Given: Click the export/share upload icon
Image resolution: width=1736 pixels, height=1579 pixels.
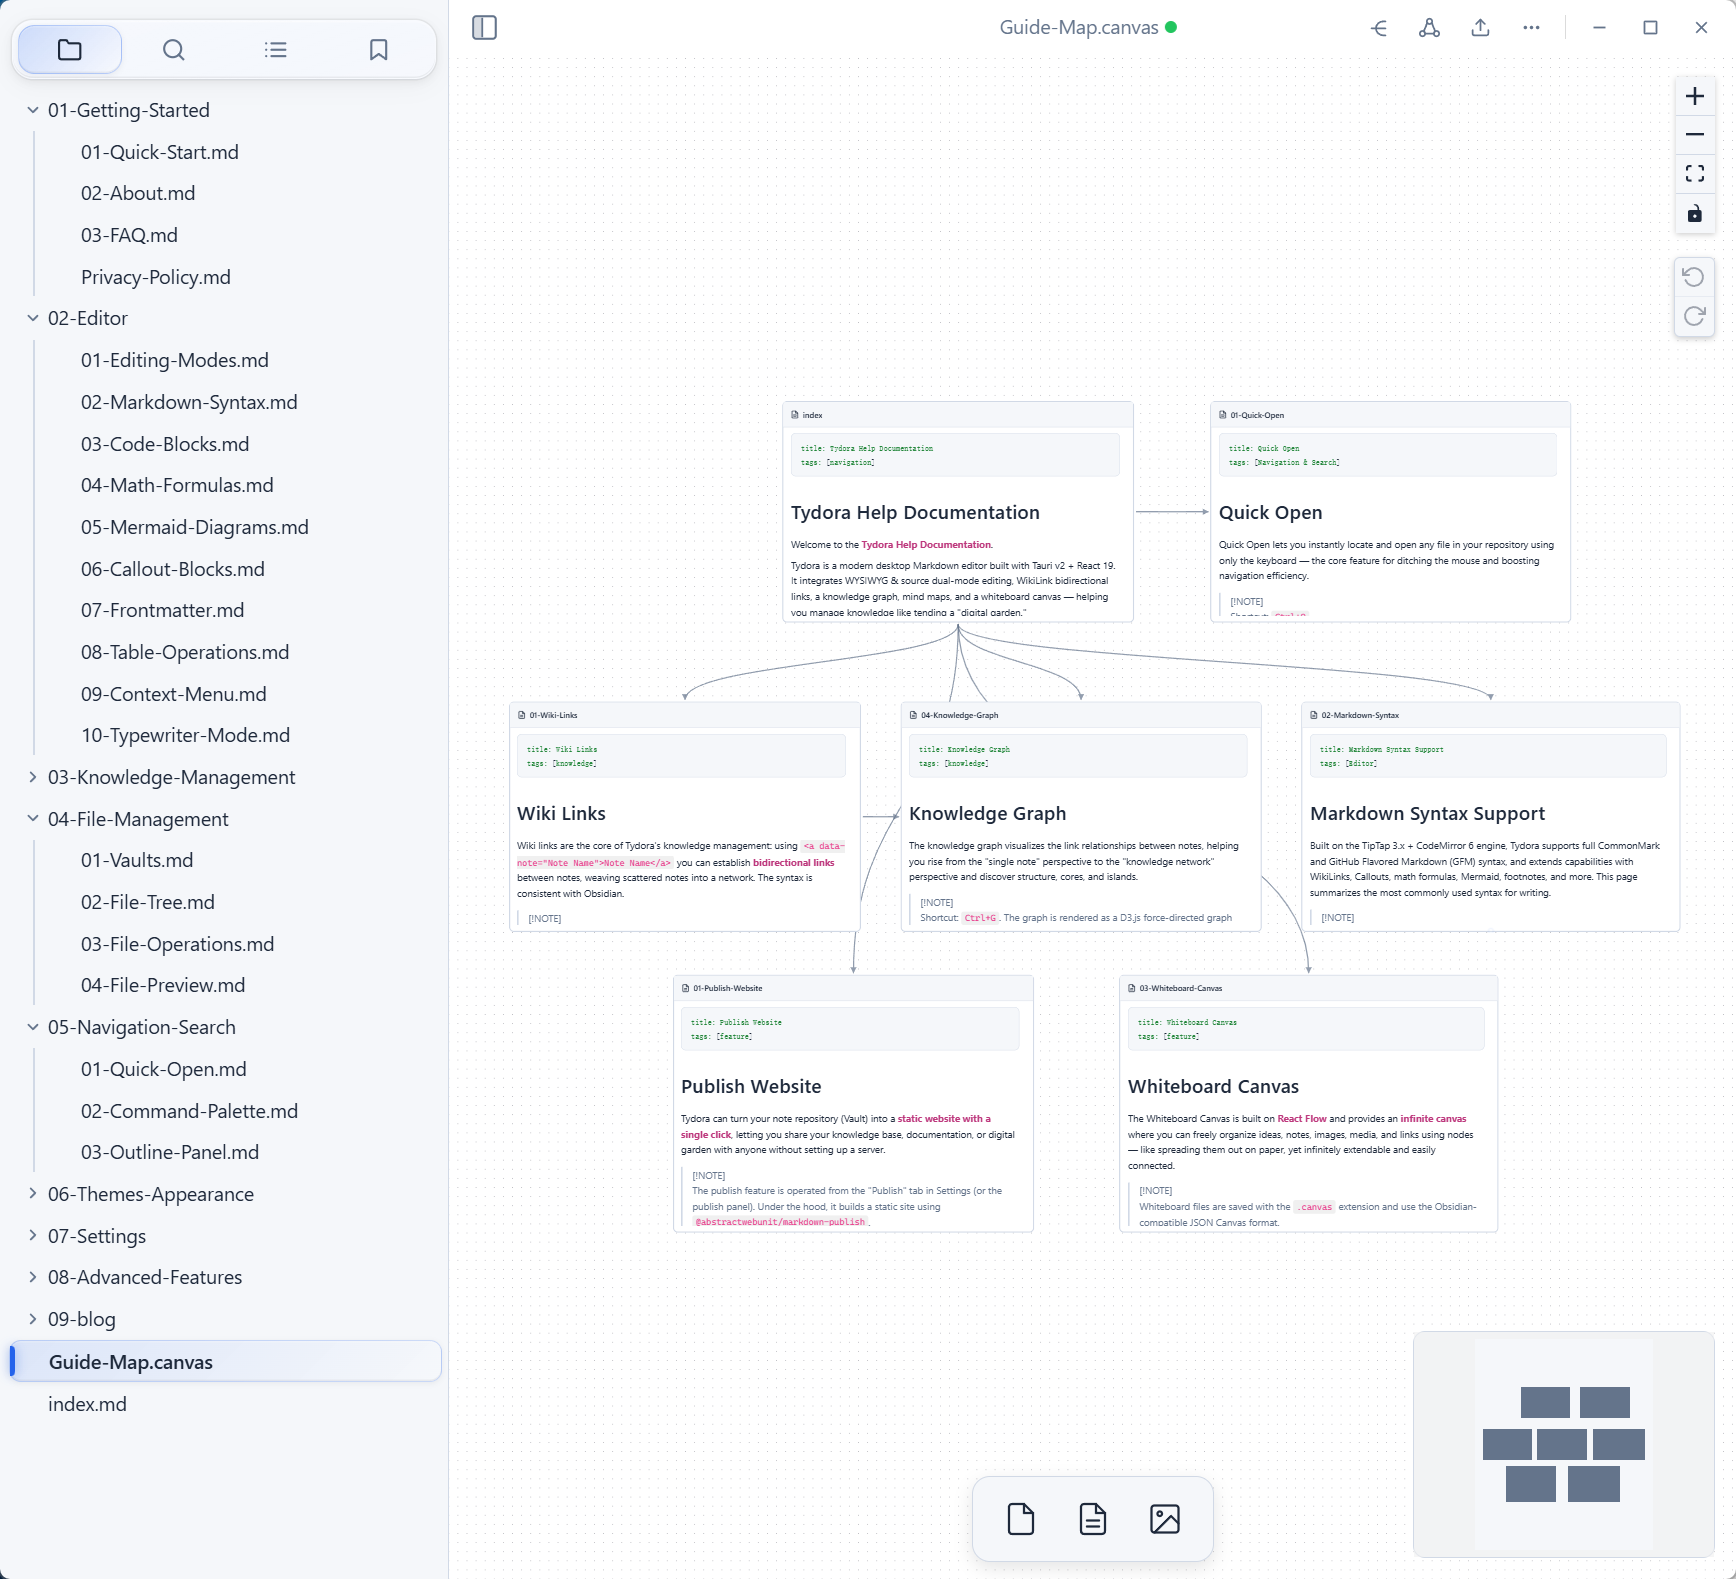Looking at the screenshot, I should tap(1481, 28).
